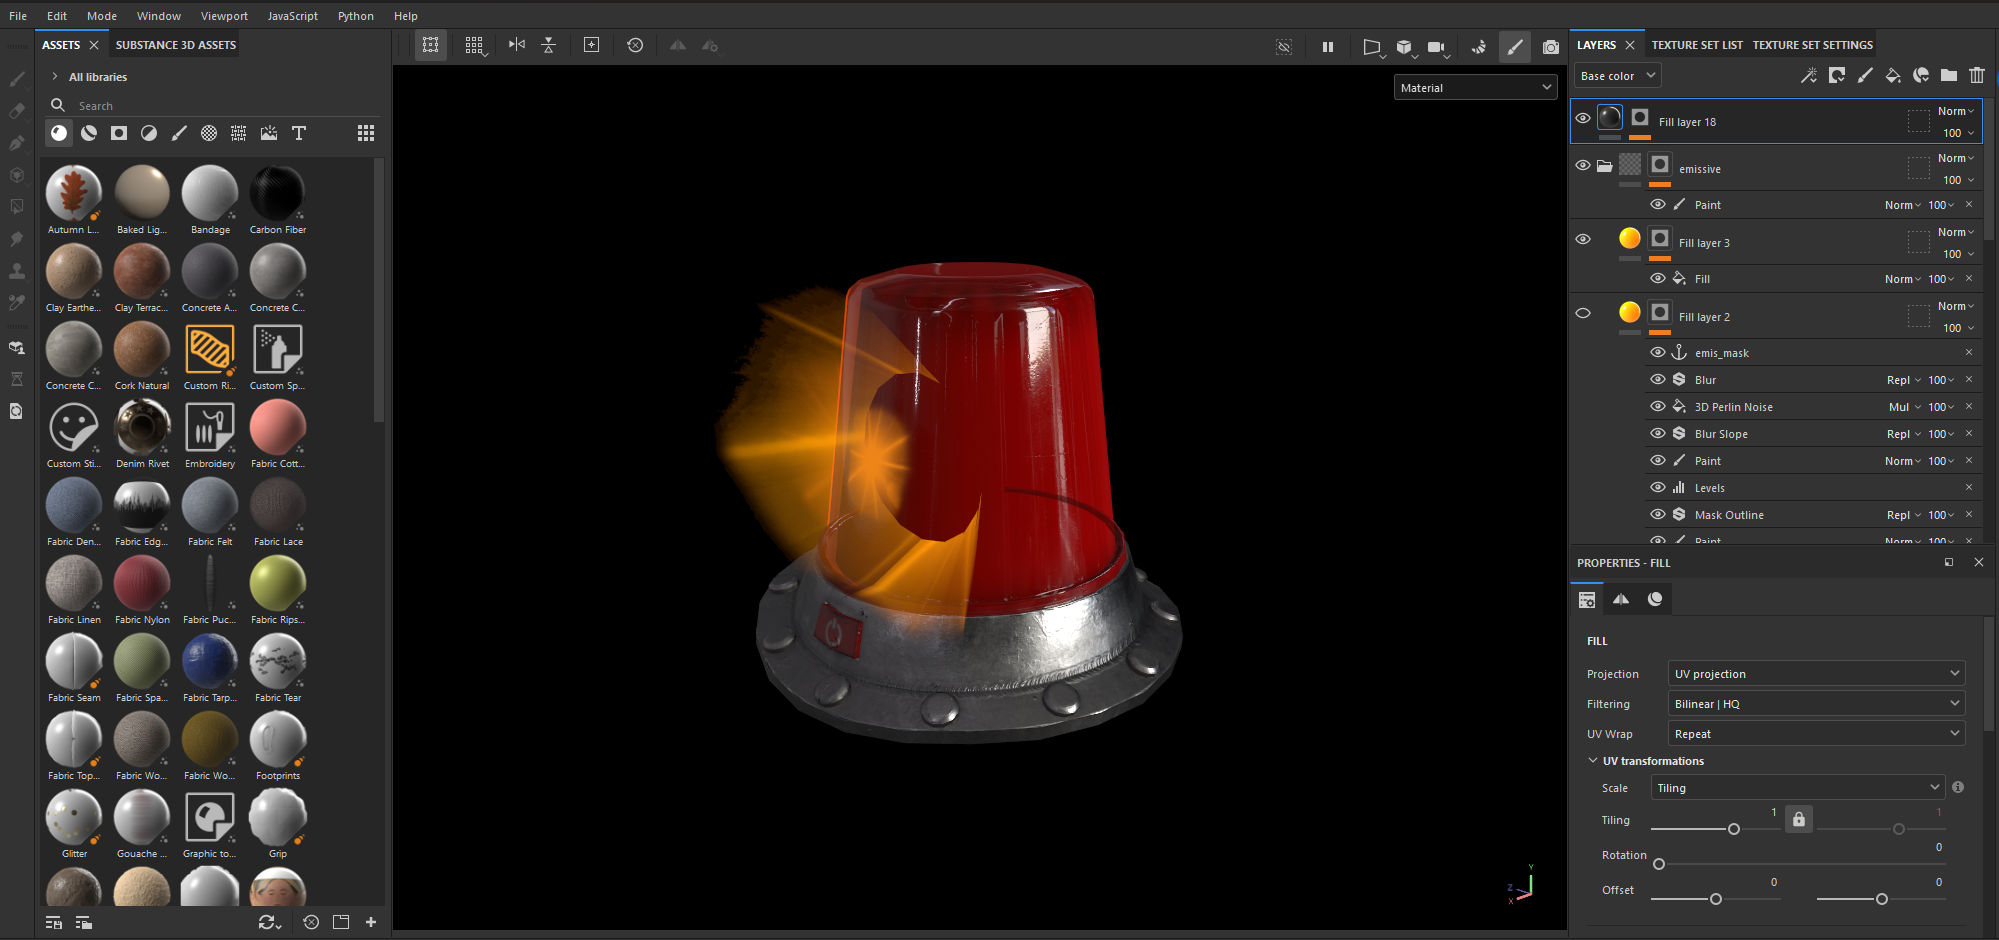The height and width of the screenshot is (940, 1999).
Task: Open the Viewport menu
Action: click(224, 16)
